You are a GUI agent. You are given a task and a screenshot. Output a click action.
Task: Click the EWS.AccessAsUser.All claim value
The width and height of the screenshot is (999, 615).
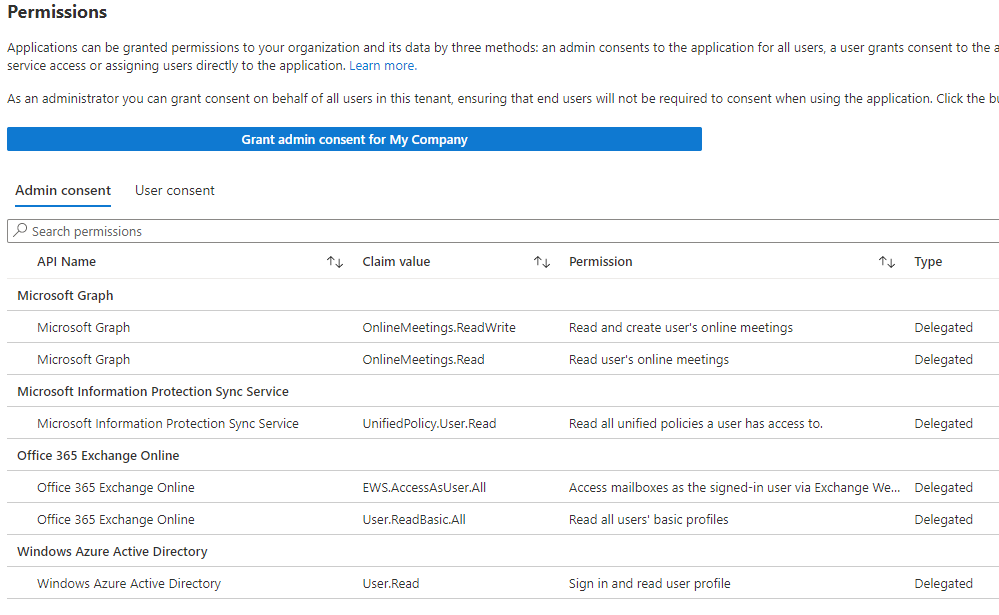pyautogui.click(x=424, y=488)
